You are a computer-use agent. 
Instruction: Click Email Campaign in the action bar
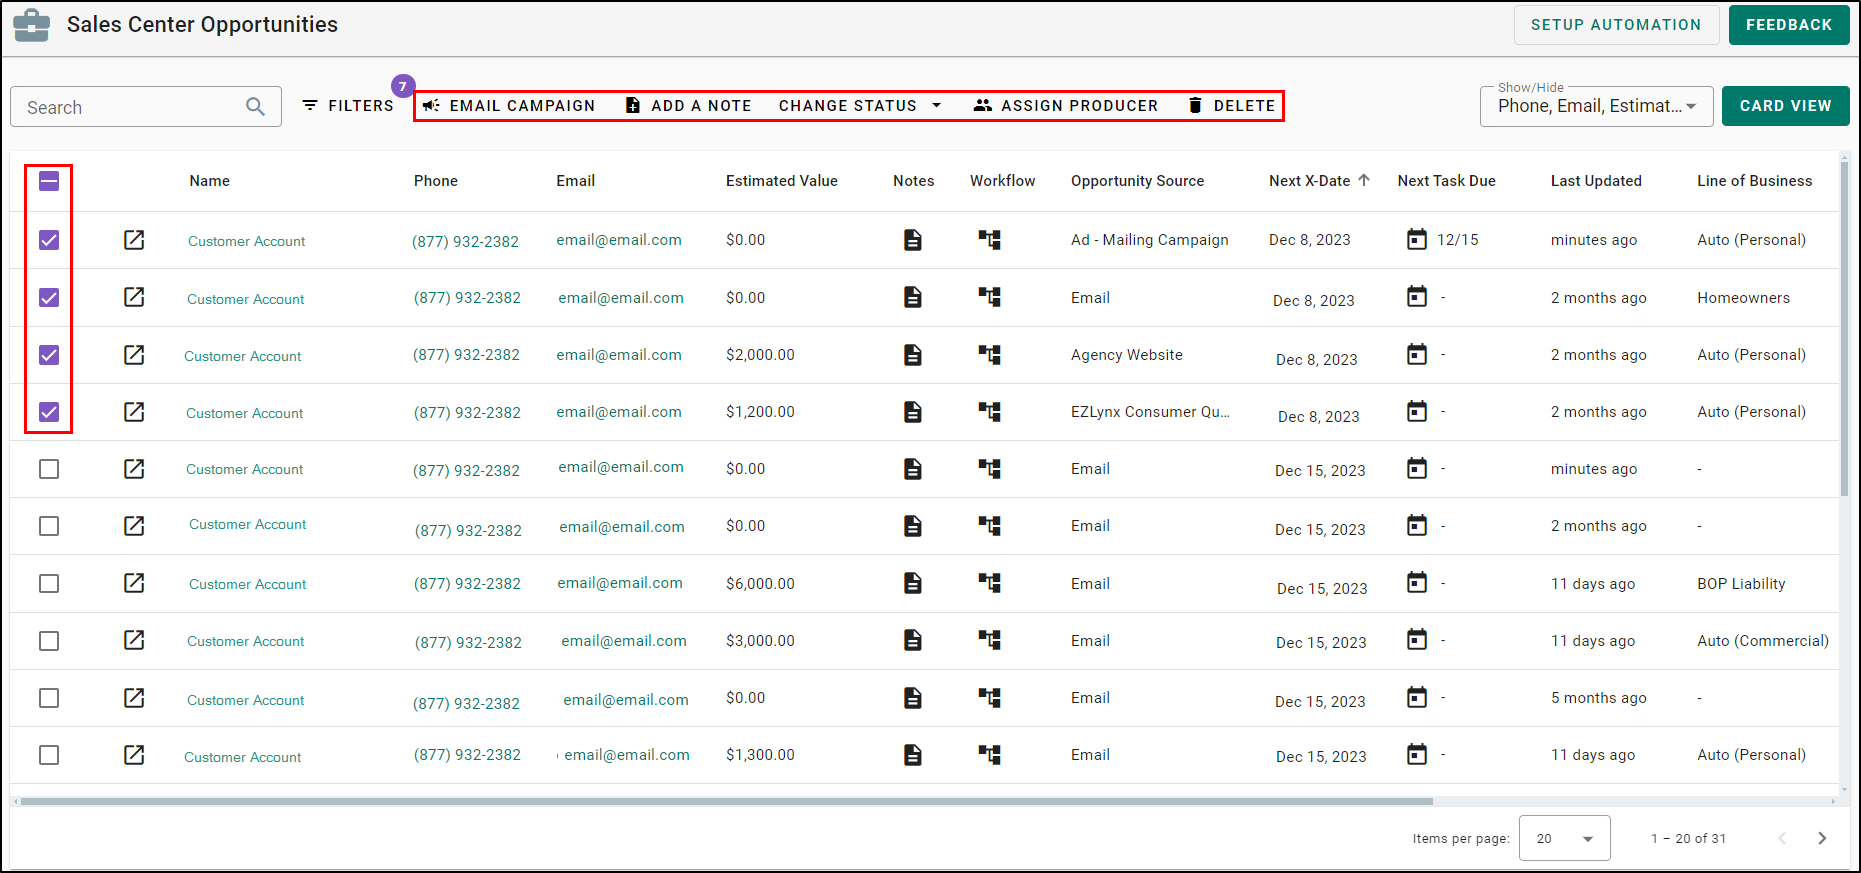[509, 106]
